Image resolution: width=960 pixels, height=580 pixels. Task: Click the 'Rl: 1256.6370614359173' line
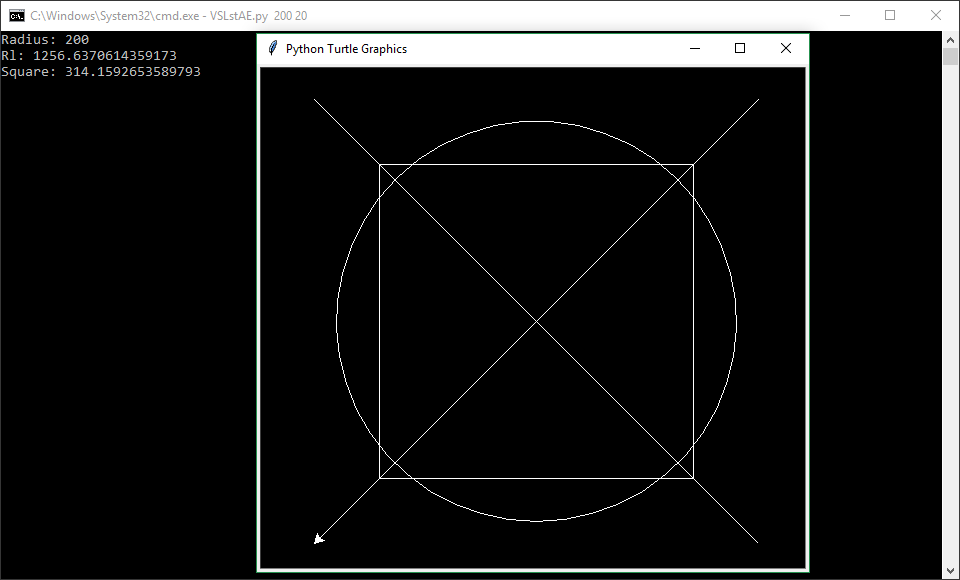point(89,56)
